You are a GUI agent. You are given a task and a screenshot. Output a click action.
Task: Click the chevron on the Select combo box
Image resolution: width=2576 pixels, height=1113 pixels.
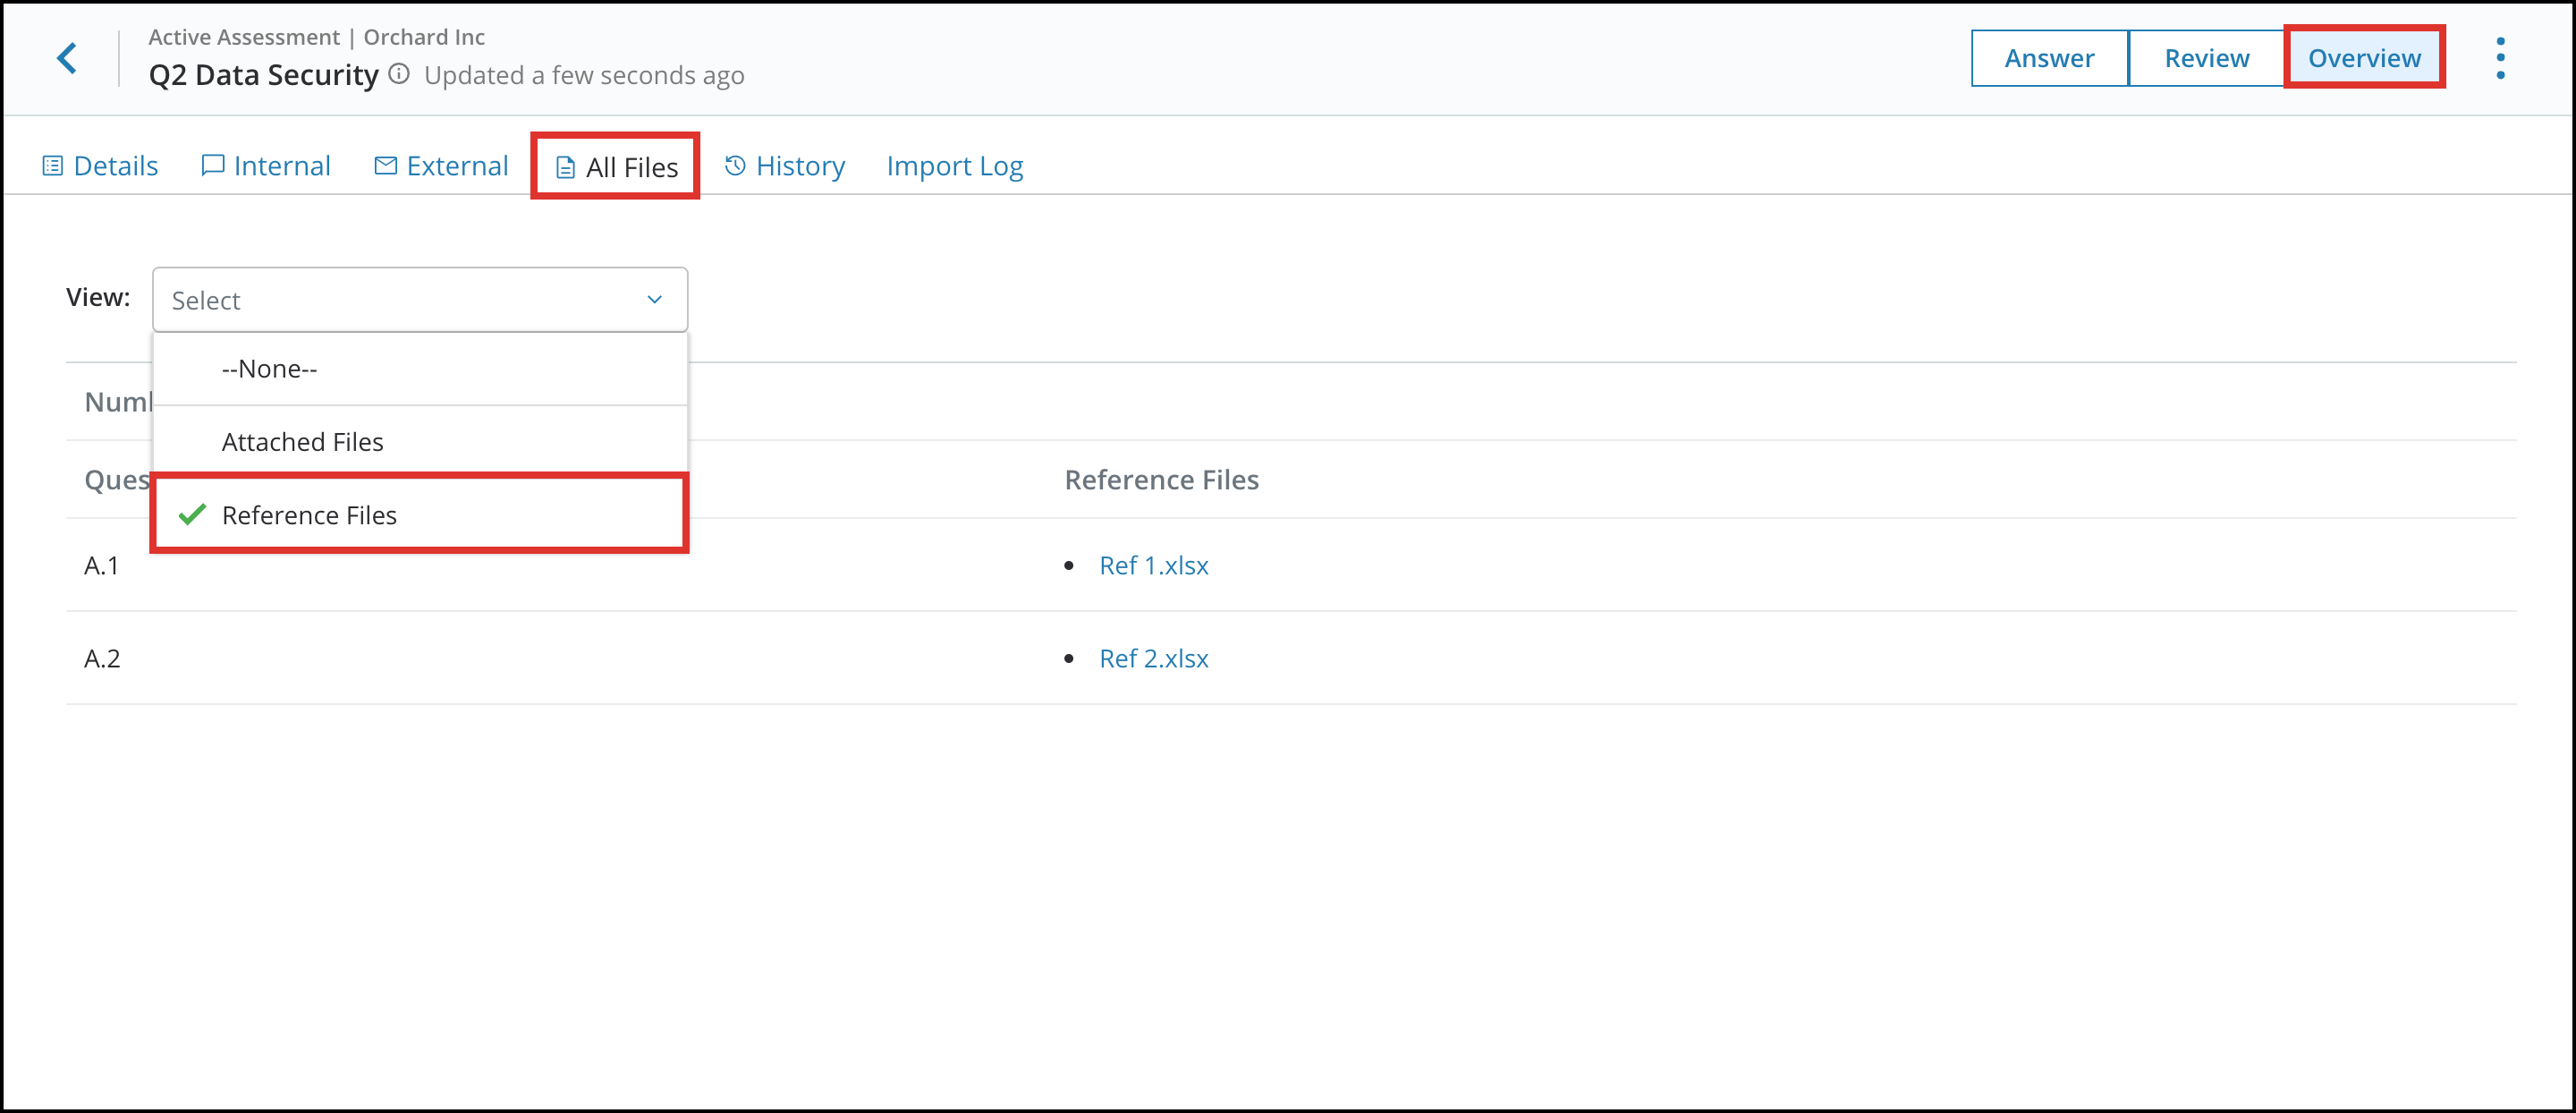tap(654, 299)
